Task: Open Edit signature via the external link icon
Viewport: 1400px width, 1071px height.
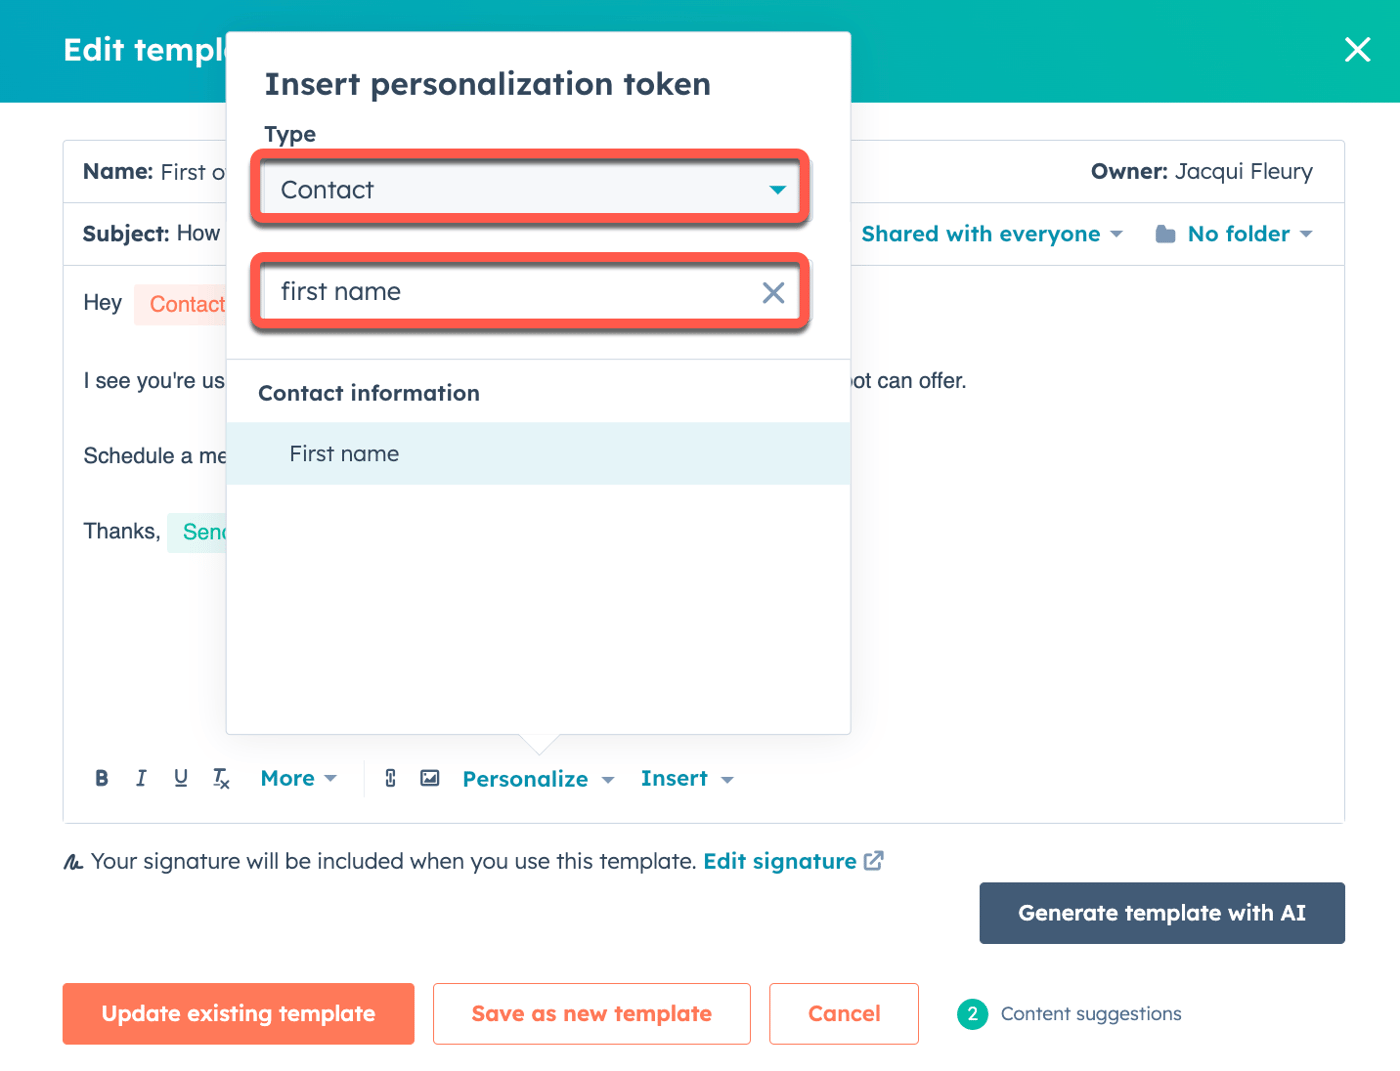Action: (874, 860)
